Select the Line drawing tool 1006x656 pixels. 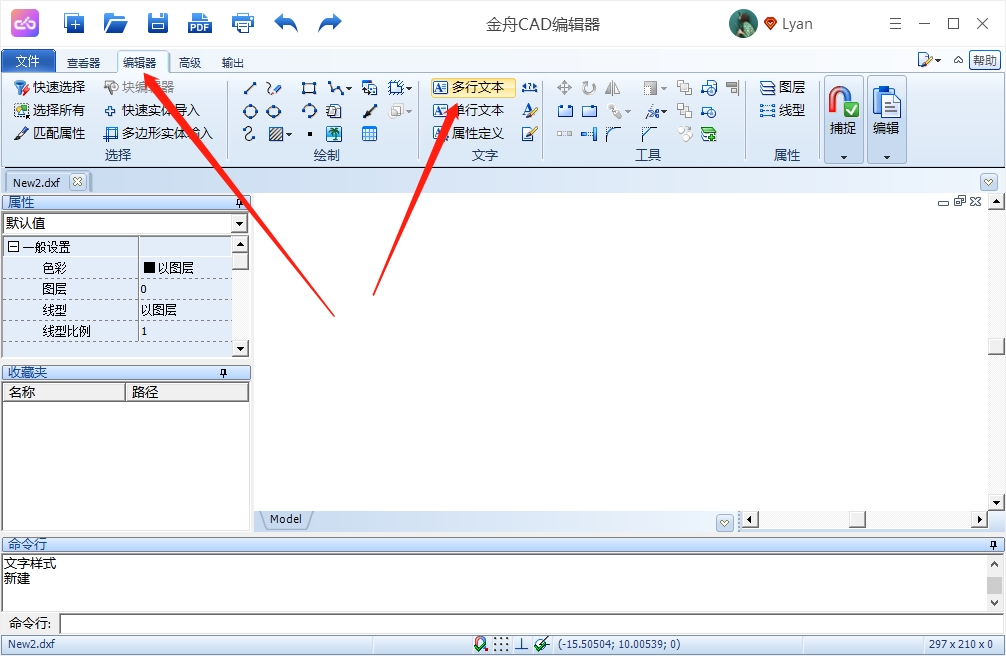[250, 88]
